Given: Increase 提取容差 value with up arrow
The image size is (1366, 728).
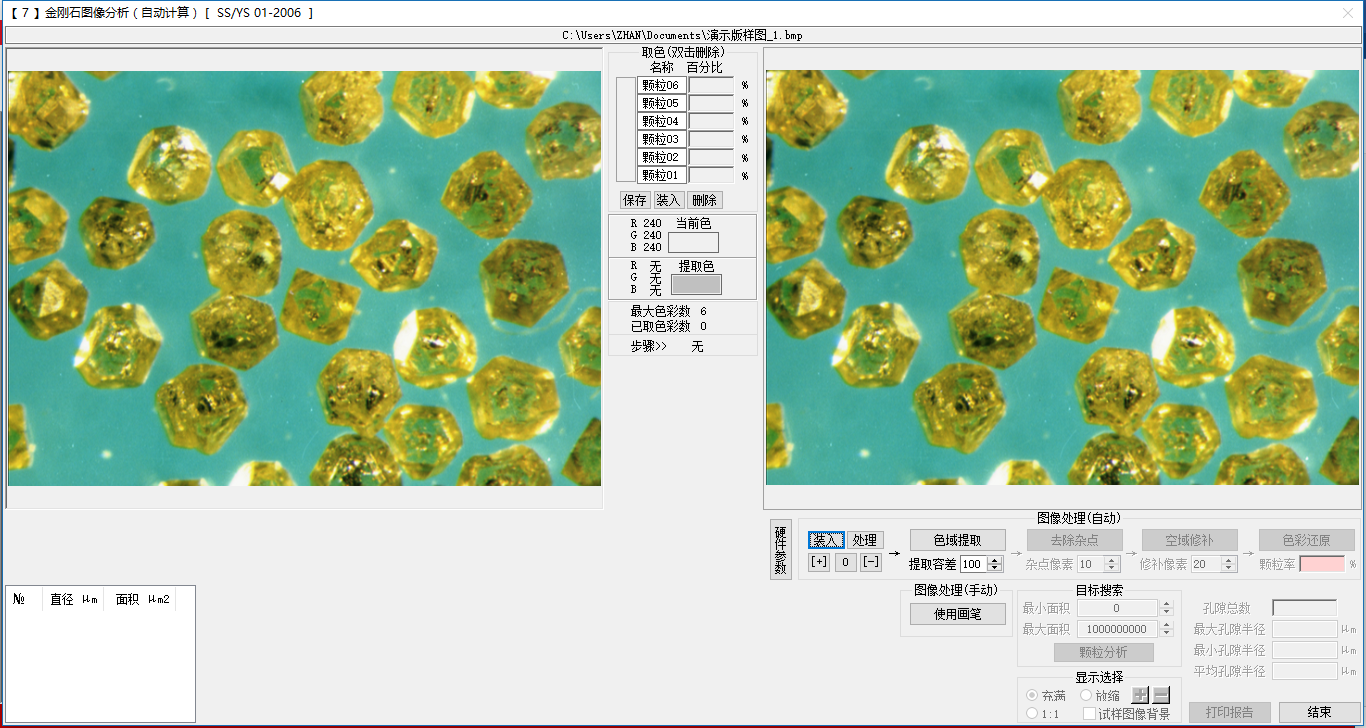Looking at the screenshot, I should [x=995, y=560].
